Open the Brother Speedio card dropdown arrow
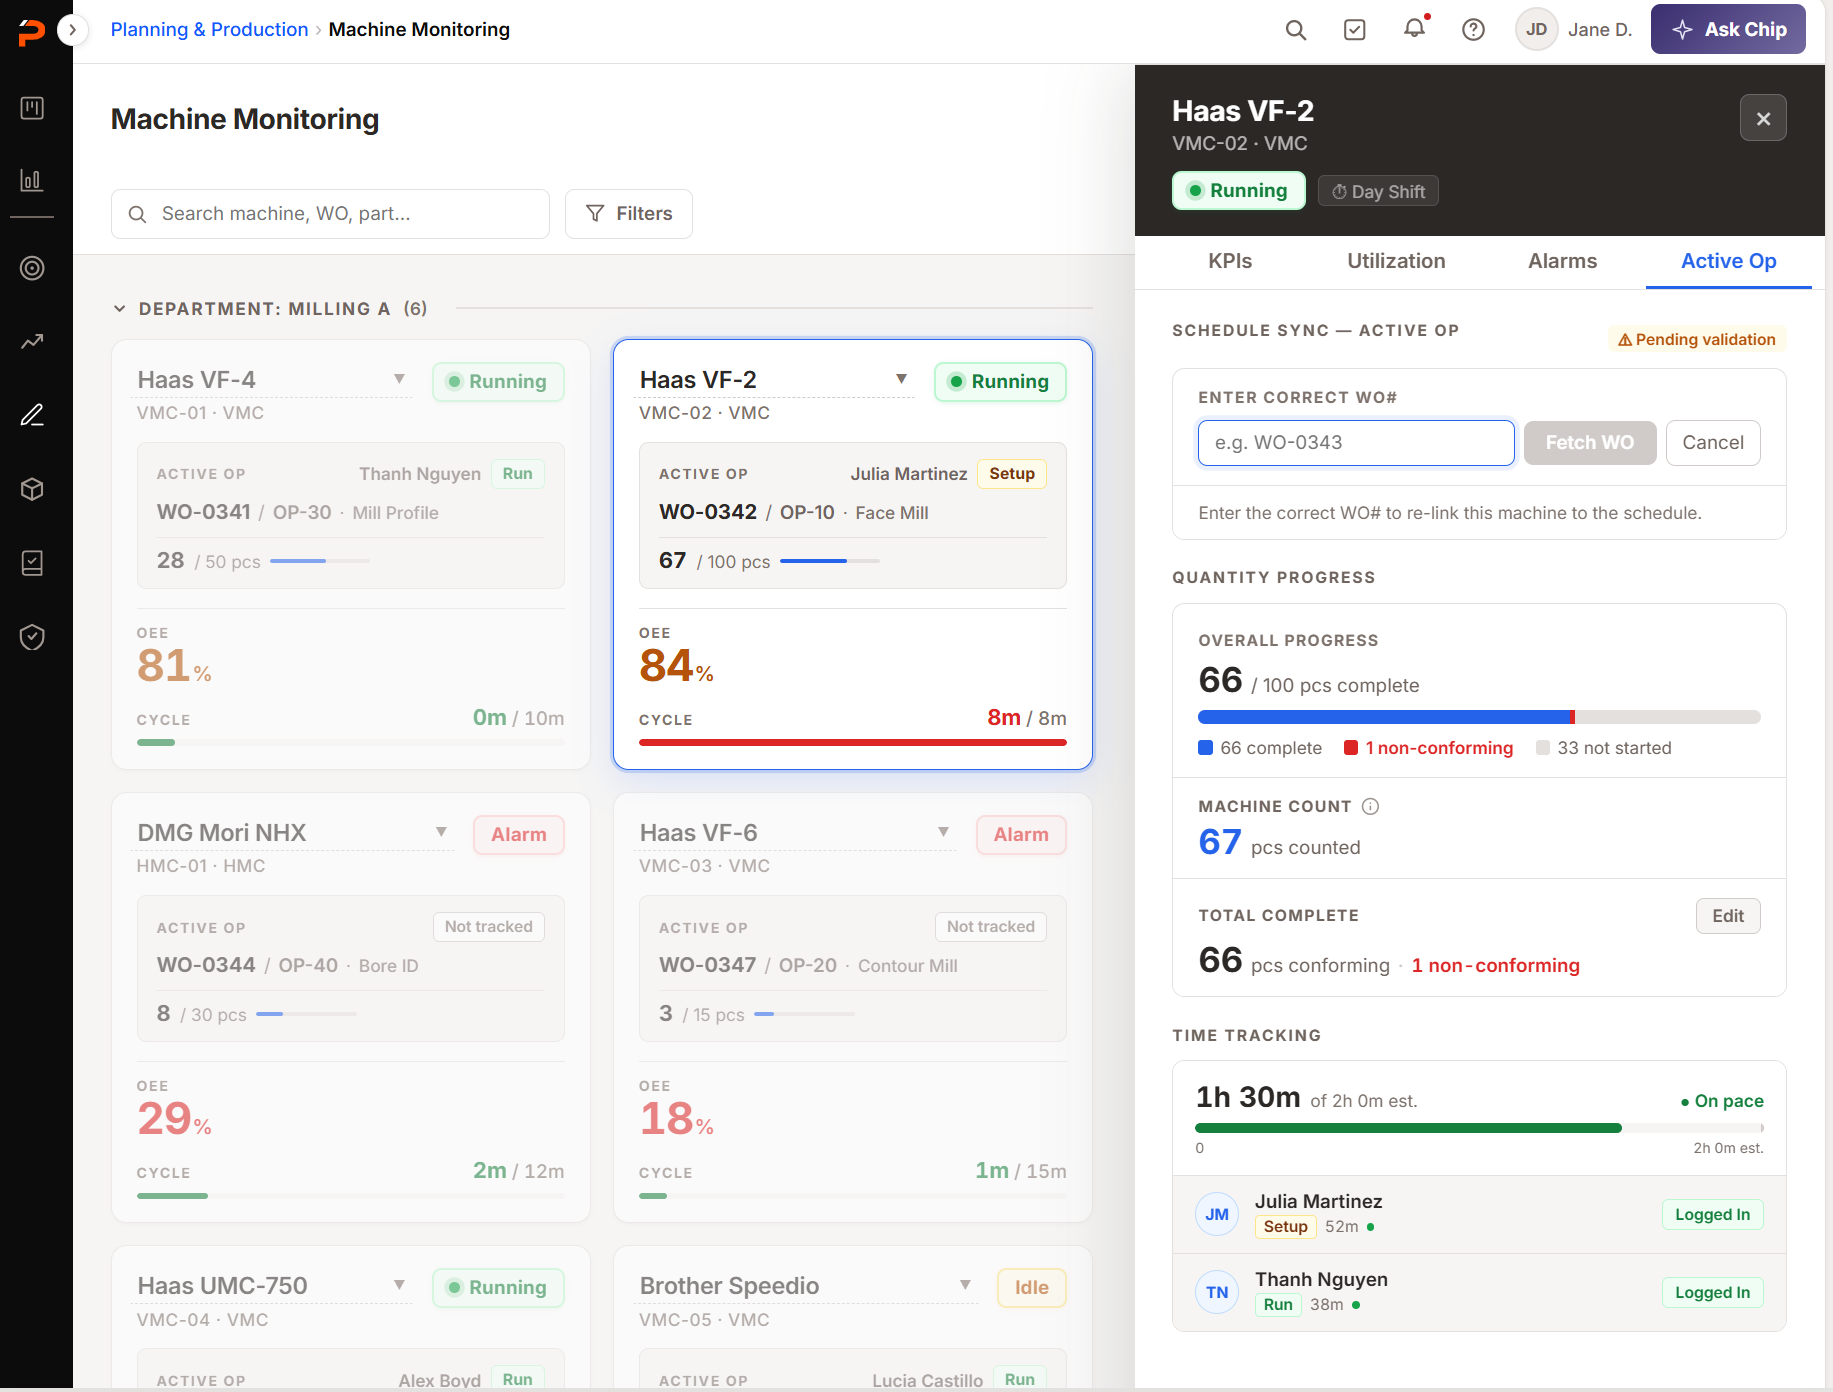Screen dimensions: 1833x1392 point(965,1285)
